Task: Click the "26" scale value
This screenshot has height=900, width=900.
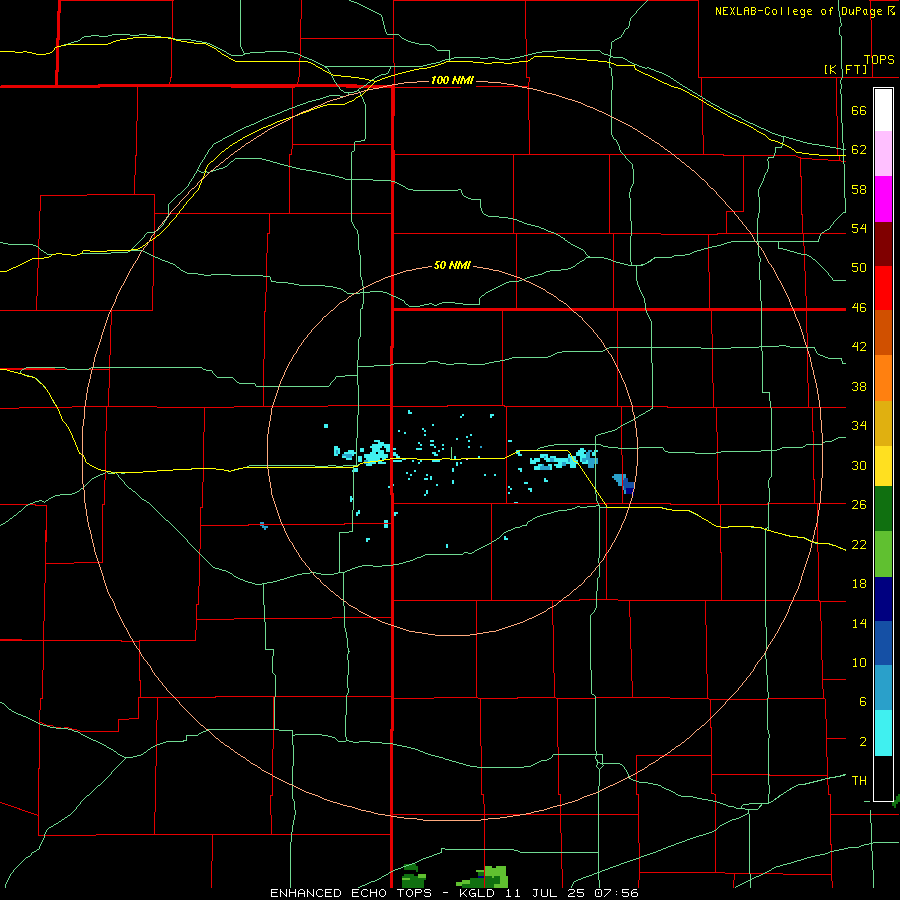Action: point(859,505)
